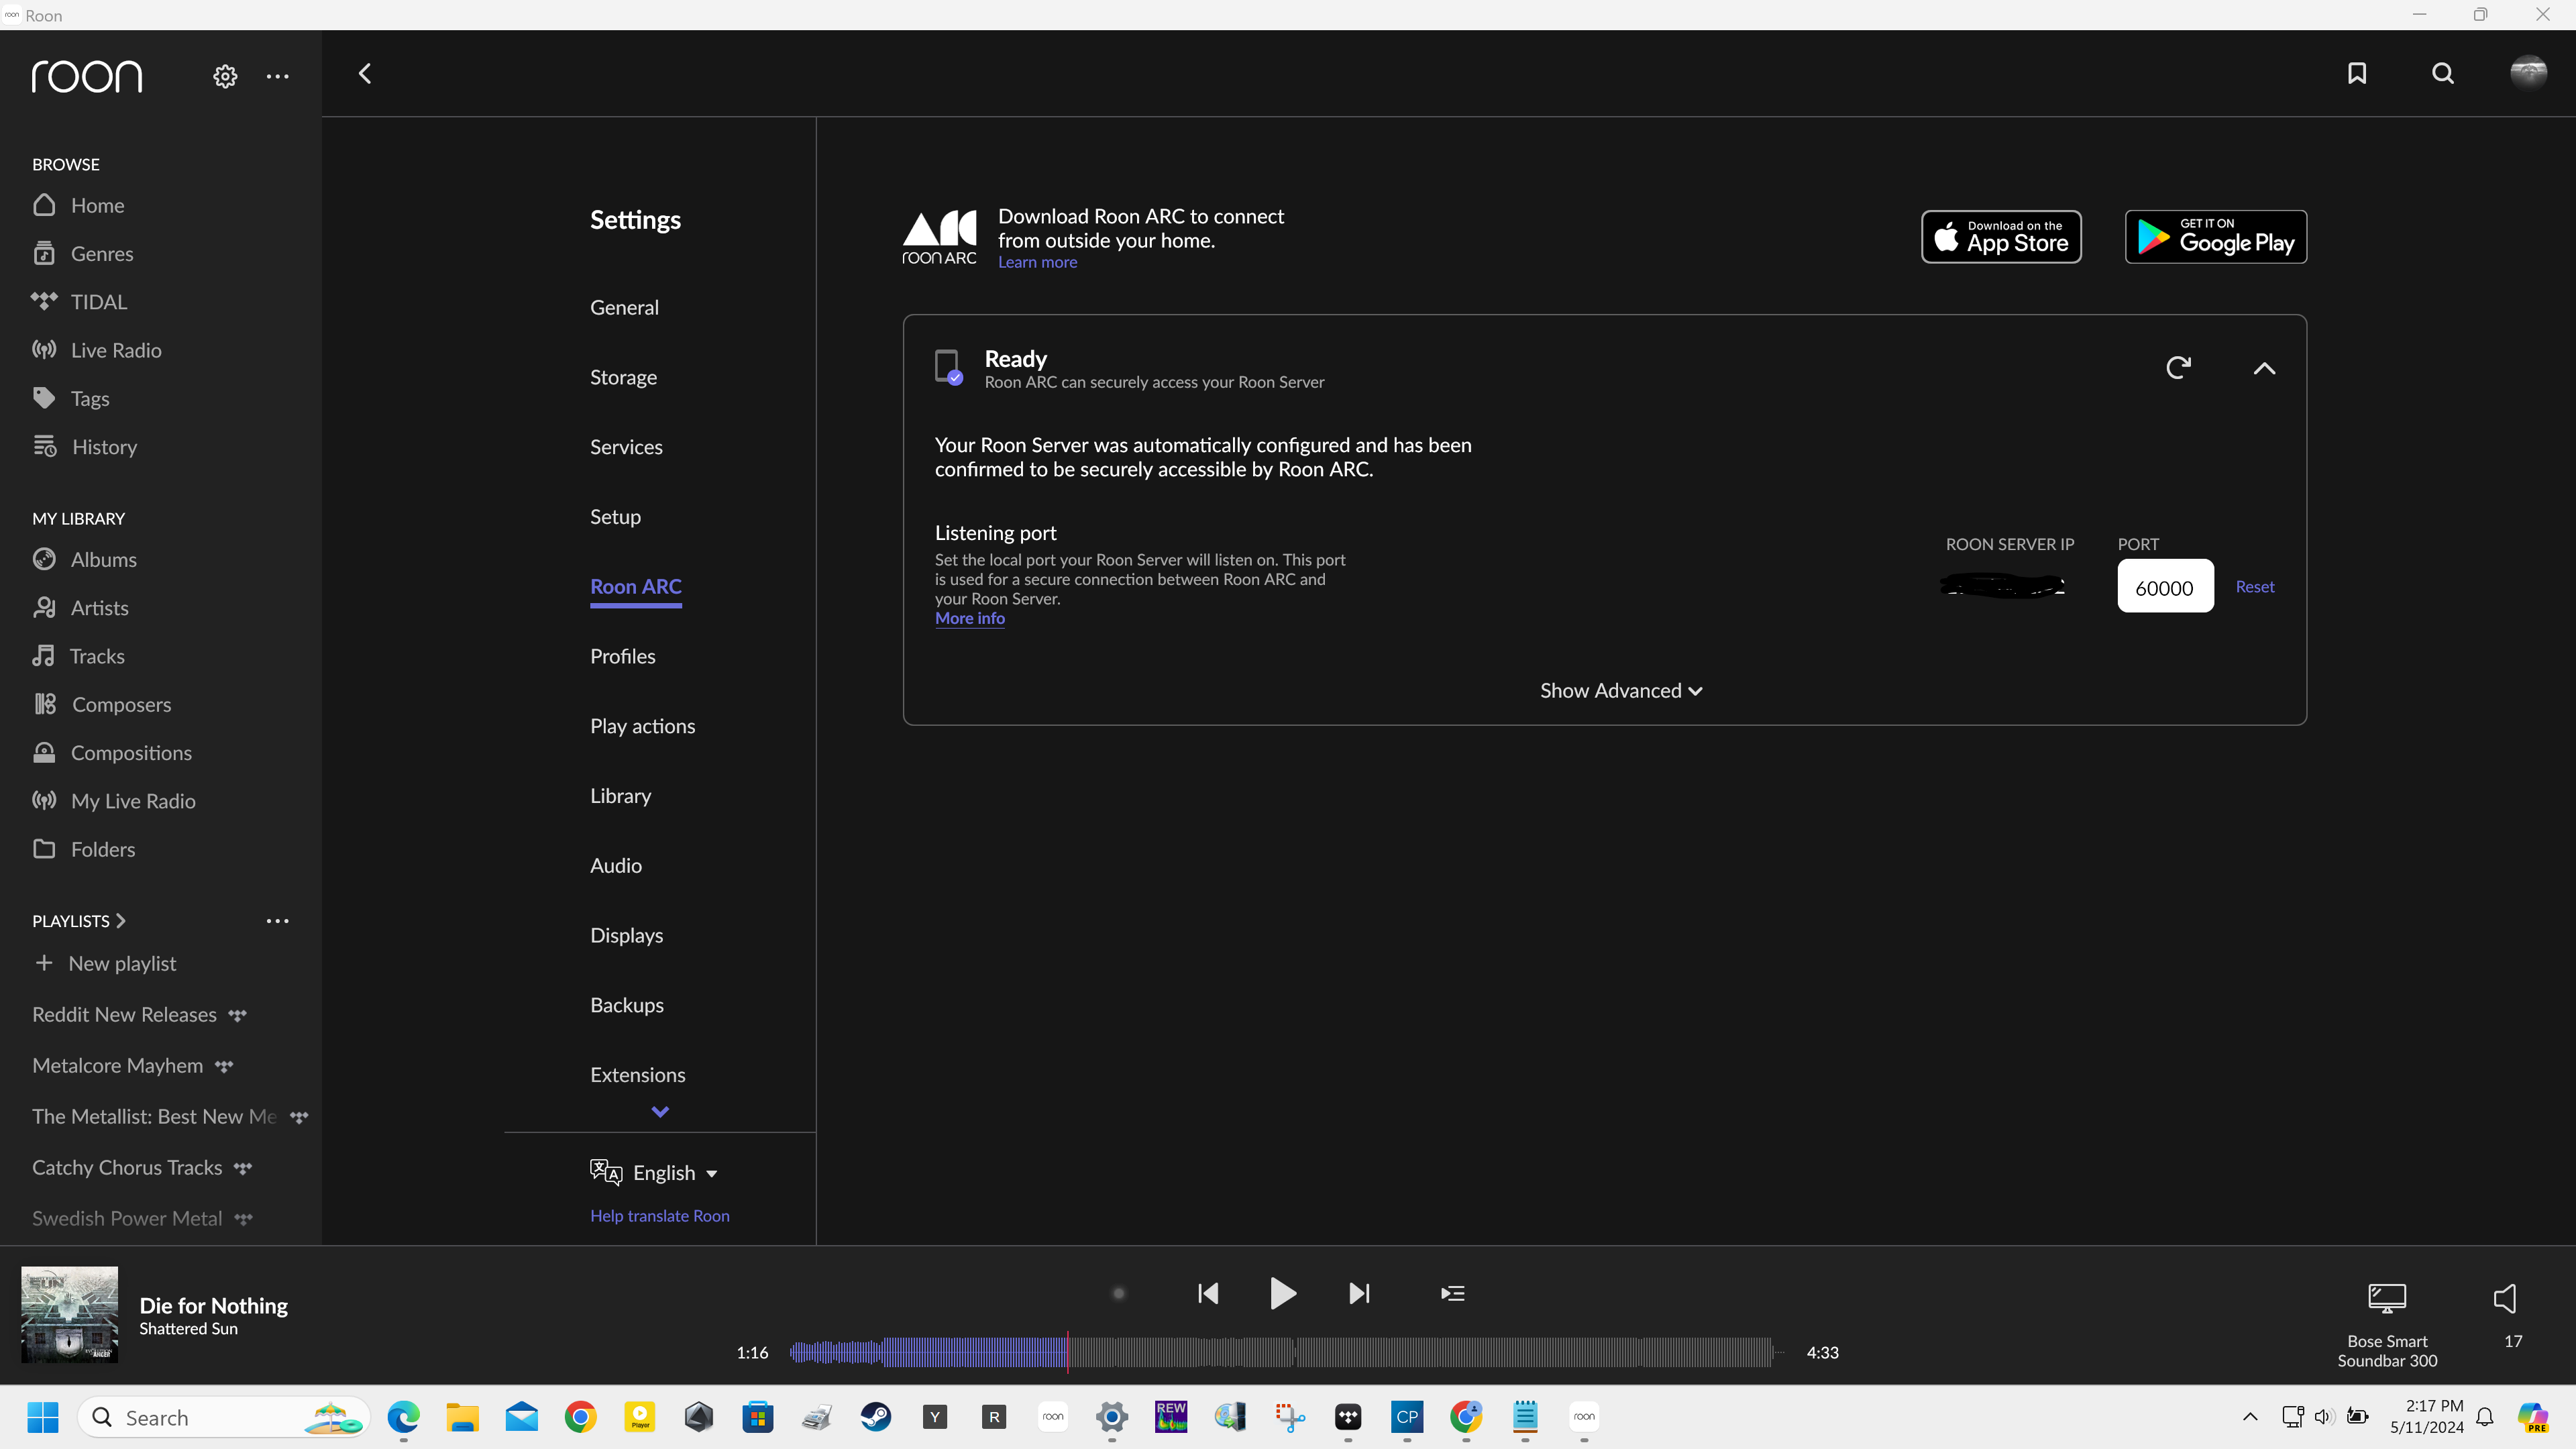Click the PORT input field
This screenshot has width=2576, height=1449.
coord(2165,586)
